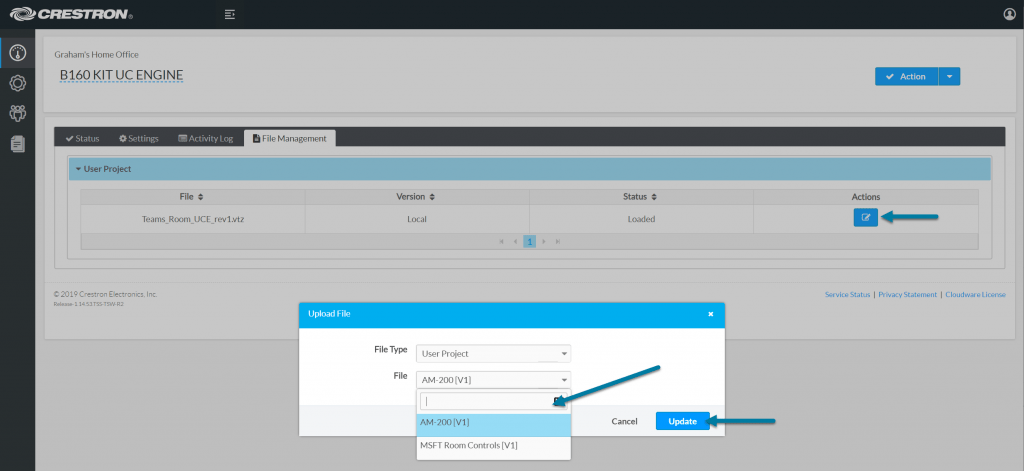Open the File dropdown showing AM-200 [V1]
This screenshot has width=1024, height=471.
[x=493, y=380]
